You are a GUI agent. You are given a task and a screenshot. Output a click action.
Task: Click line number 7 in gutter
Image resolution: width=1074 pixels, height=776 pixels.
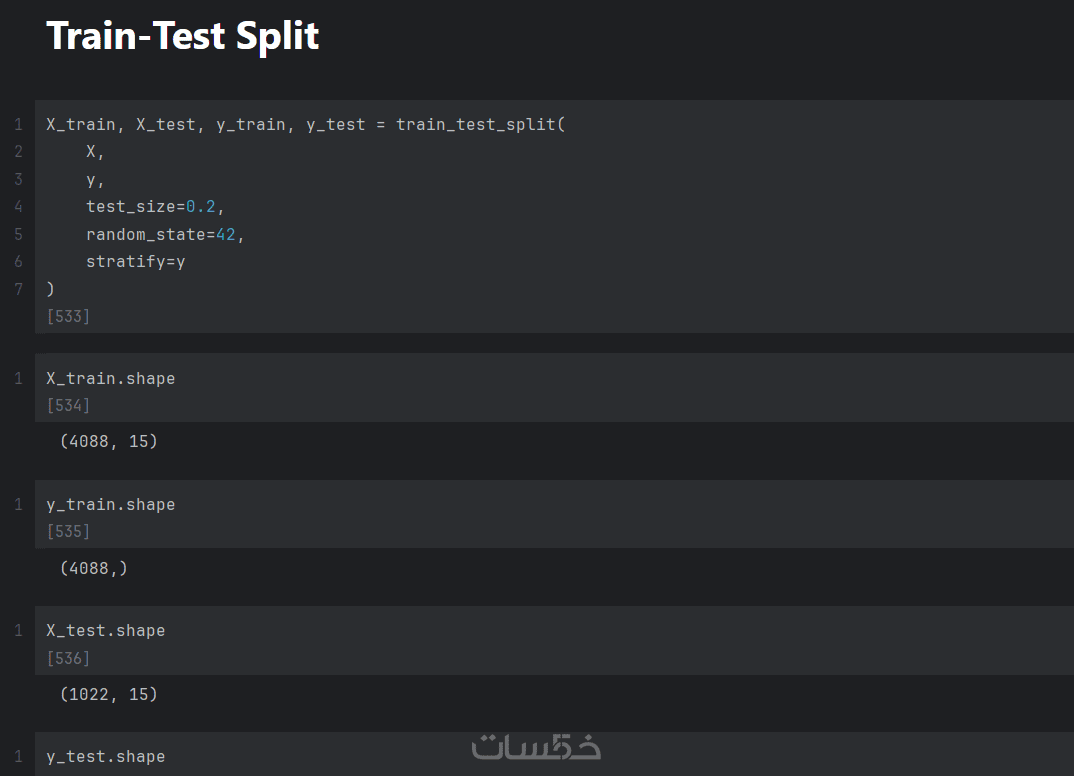(x=18, y=289)
